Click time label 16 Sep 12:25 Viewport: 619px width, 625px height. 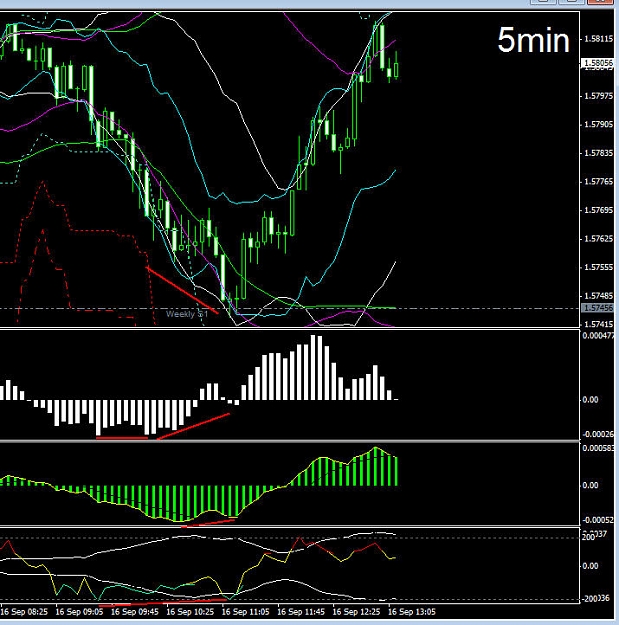coord(356,611)
